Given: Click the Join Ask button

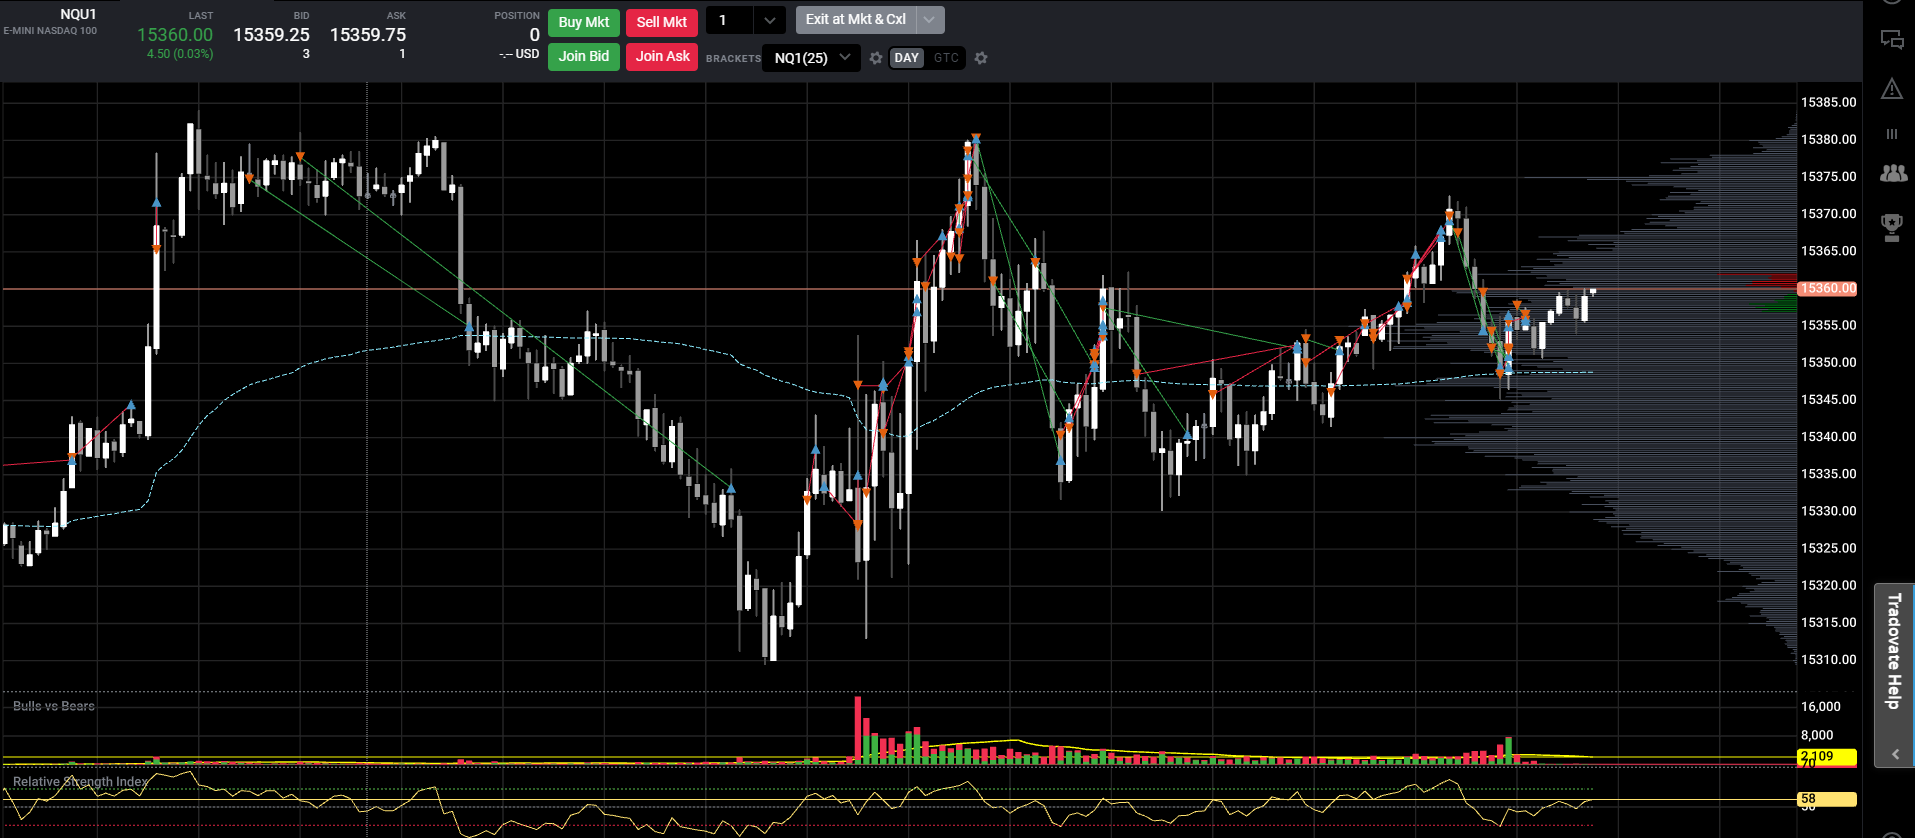Looking at the screenshot, I should (x=662, y=56).
